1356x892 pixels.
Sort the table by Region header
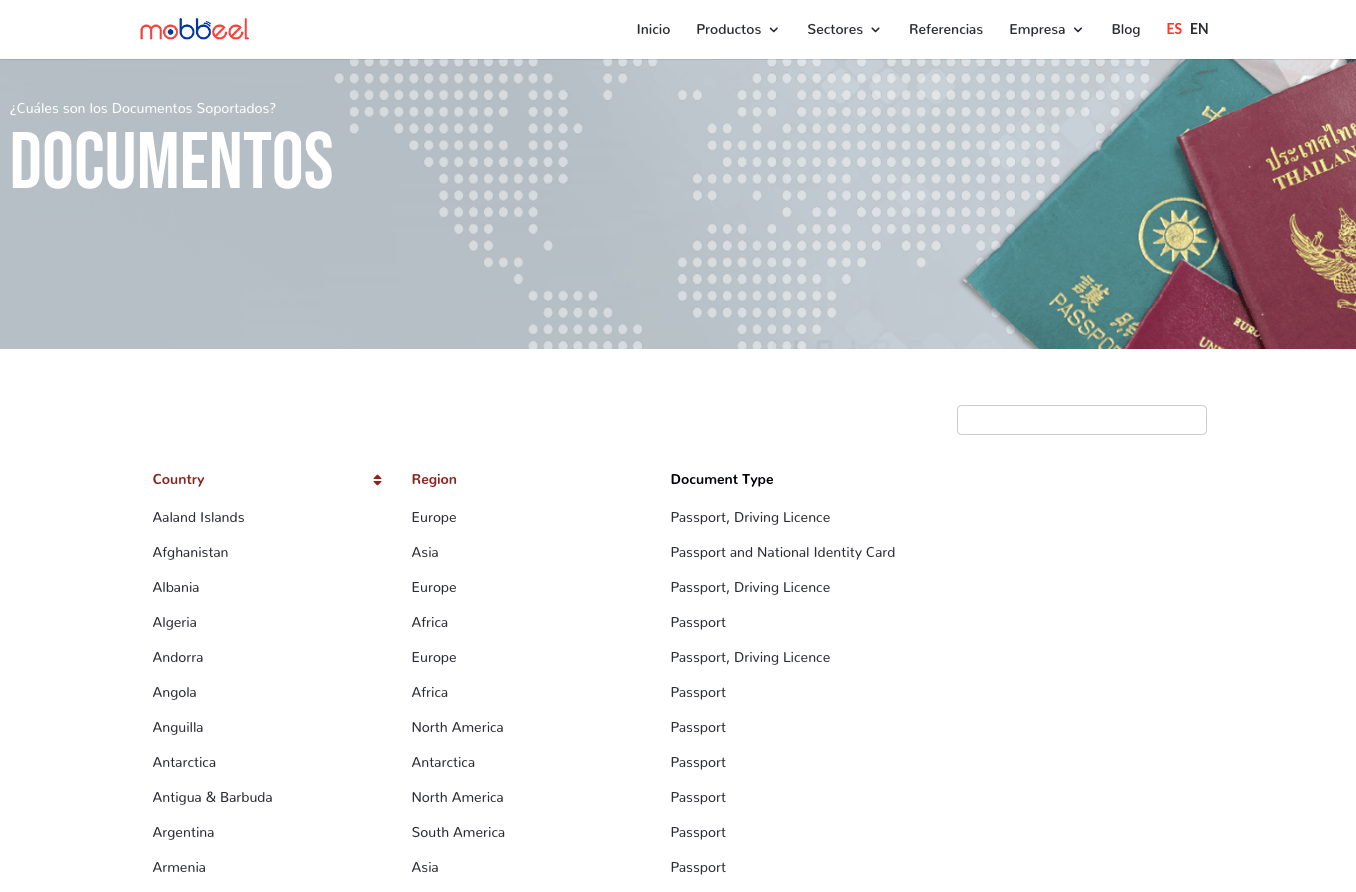pos(434,480)
